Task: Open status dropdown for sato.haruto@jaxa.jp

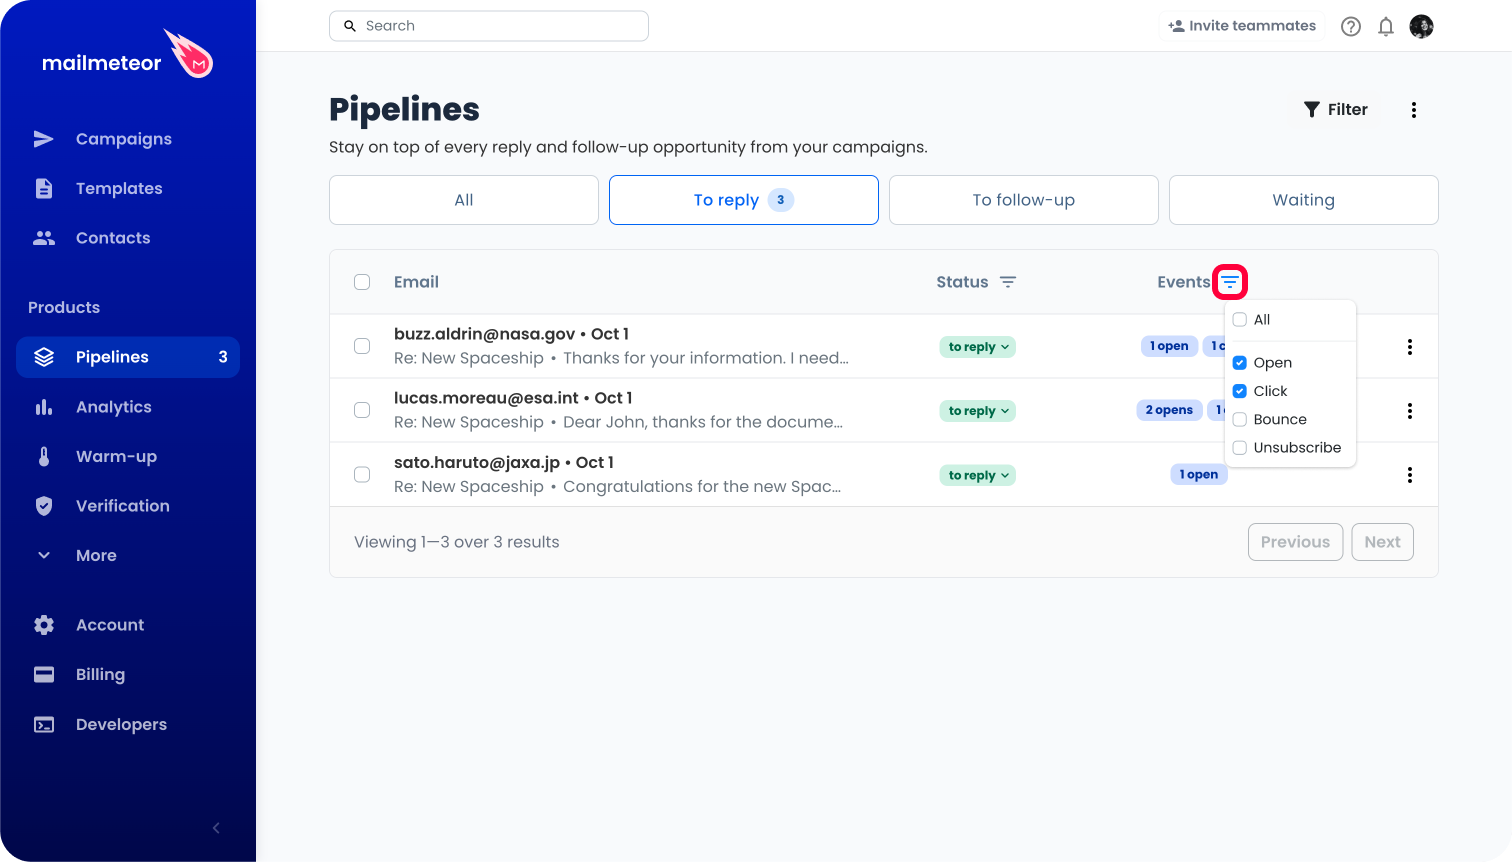Action: click(978, 475)
